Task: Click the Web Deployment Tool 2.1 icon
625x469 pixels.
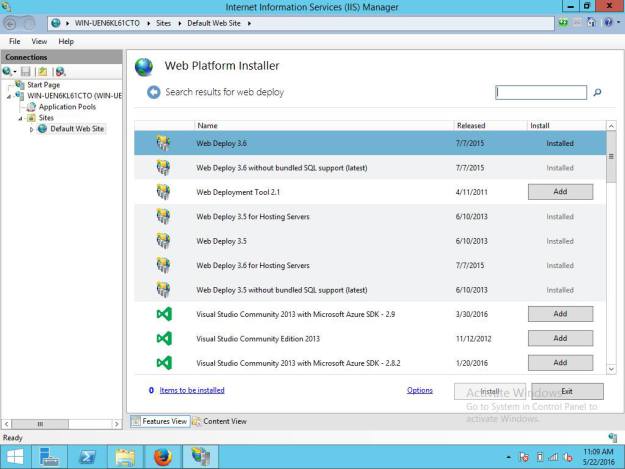Action: coord(163,192)
